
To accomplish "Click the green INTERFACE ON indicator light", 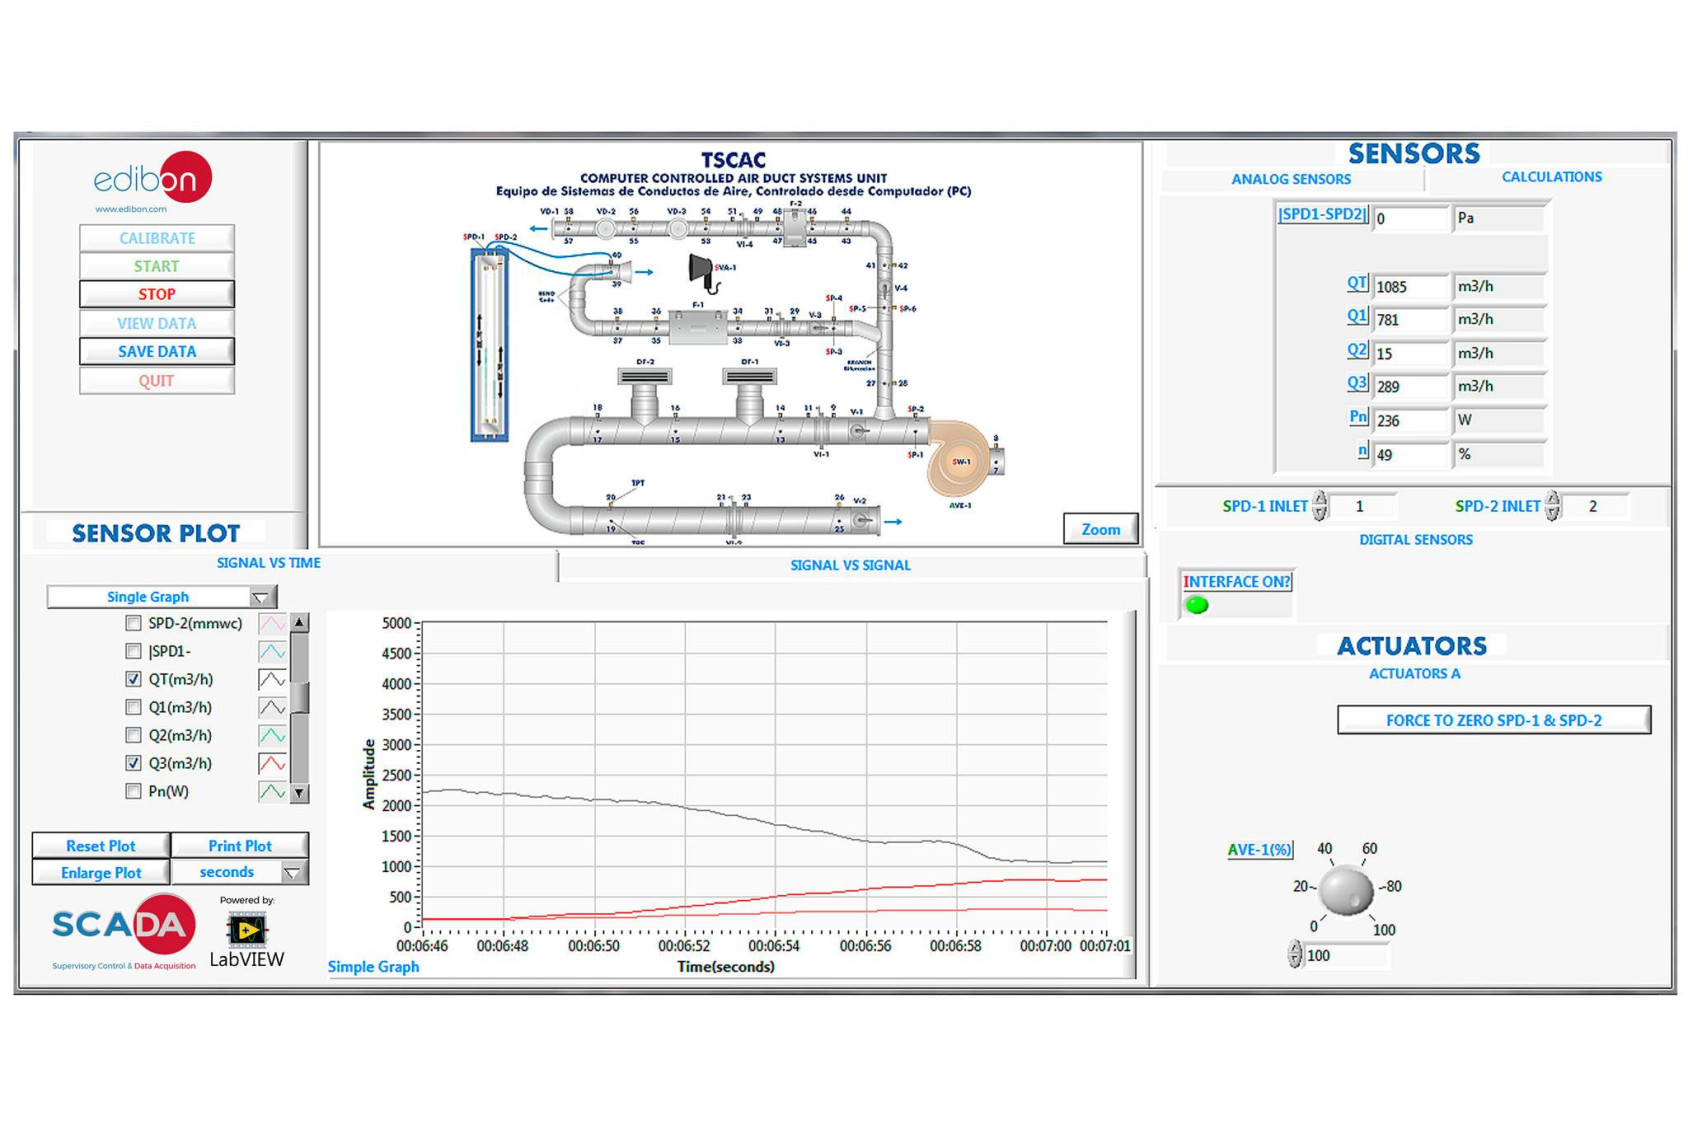I will (x=1197, y=605).
